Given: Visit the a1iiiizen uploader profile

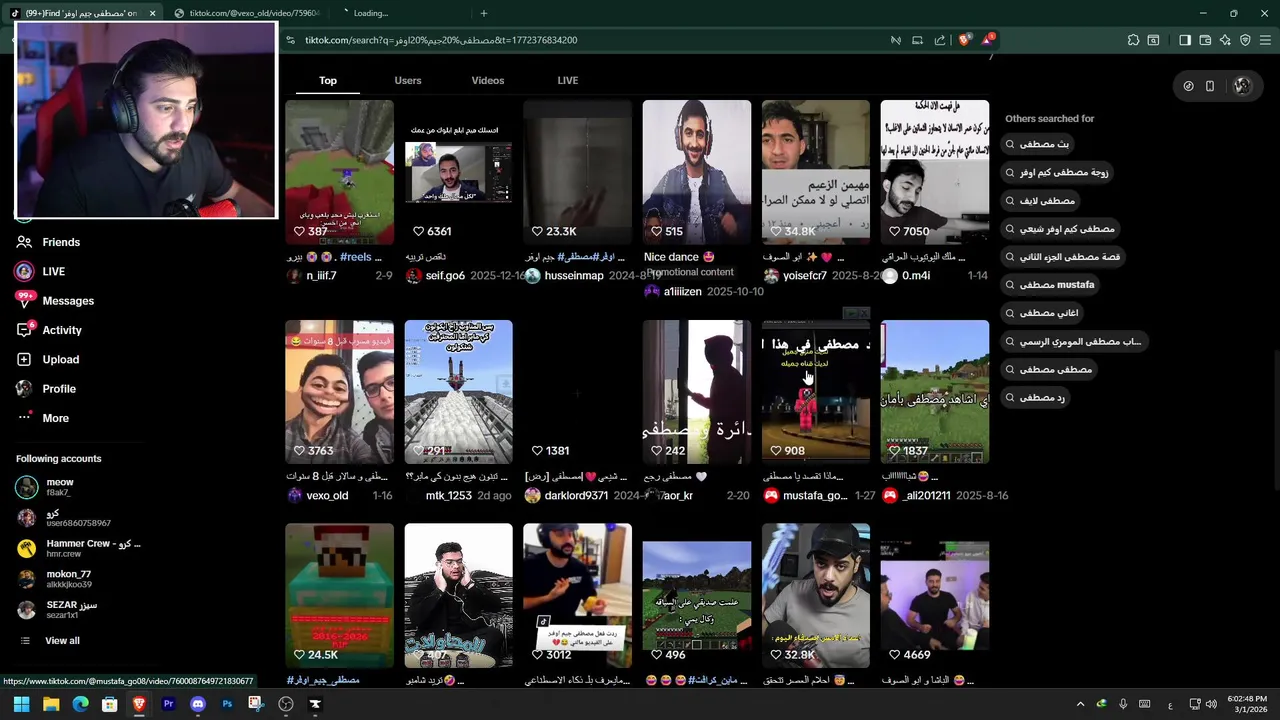Looking at the screenshot, I should tap(683, 292).
